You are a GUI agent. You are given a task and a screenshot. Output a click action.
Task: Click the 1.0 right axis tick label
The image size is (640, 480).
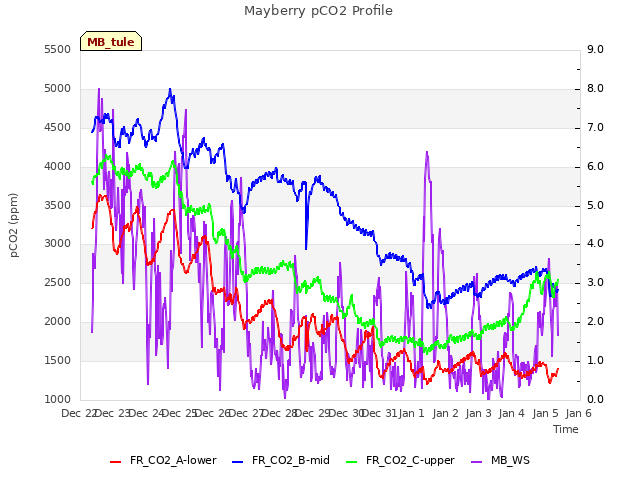pyautogui.click(x=595, y=360)
